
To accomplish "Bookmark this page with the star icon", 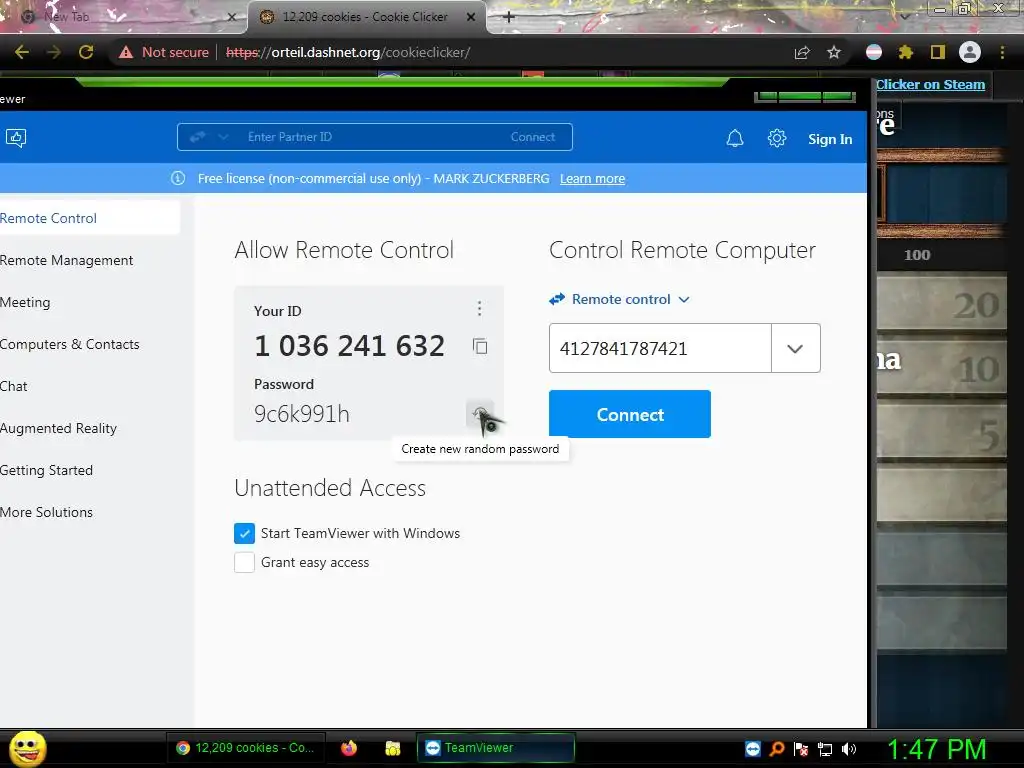I will click(834, 52).
